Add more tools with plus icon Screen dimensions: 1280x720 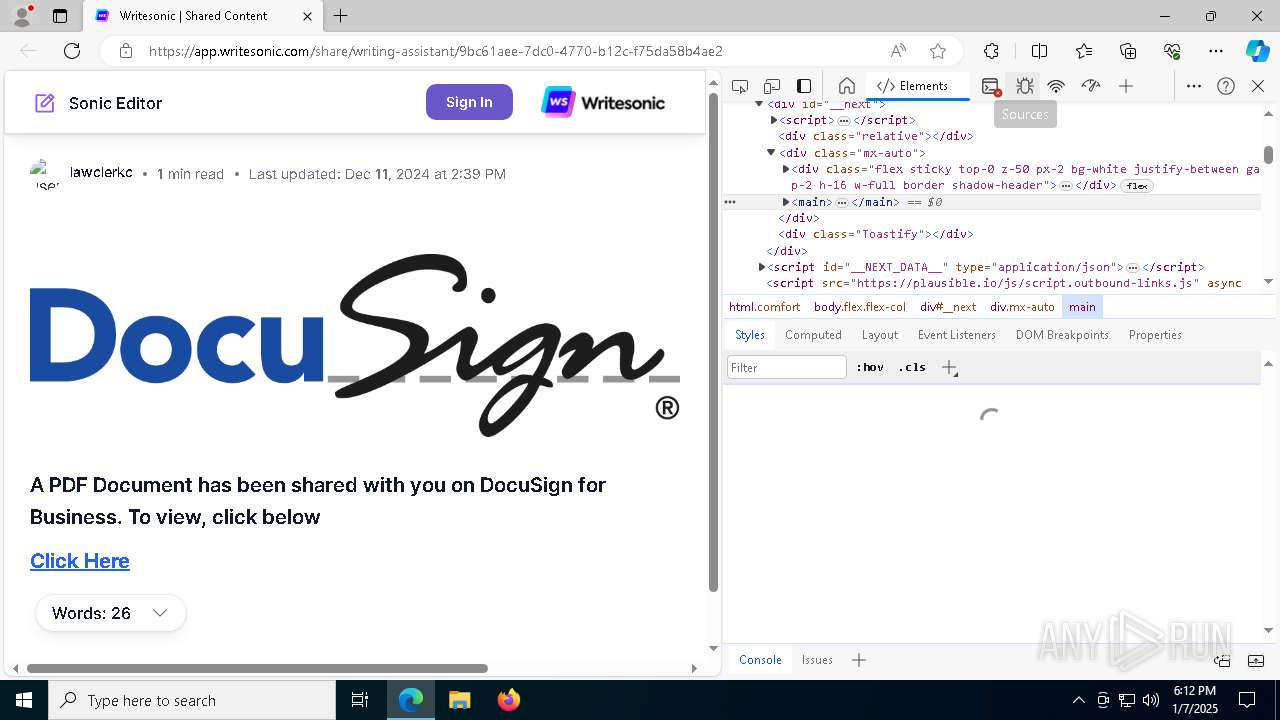(x=1126, y=86)
